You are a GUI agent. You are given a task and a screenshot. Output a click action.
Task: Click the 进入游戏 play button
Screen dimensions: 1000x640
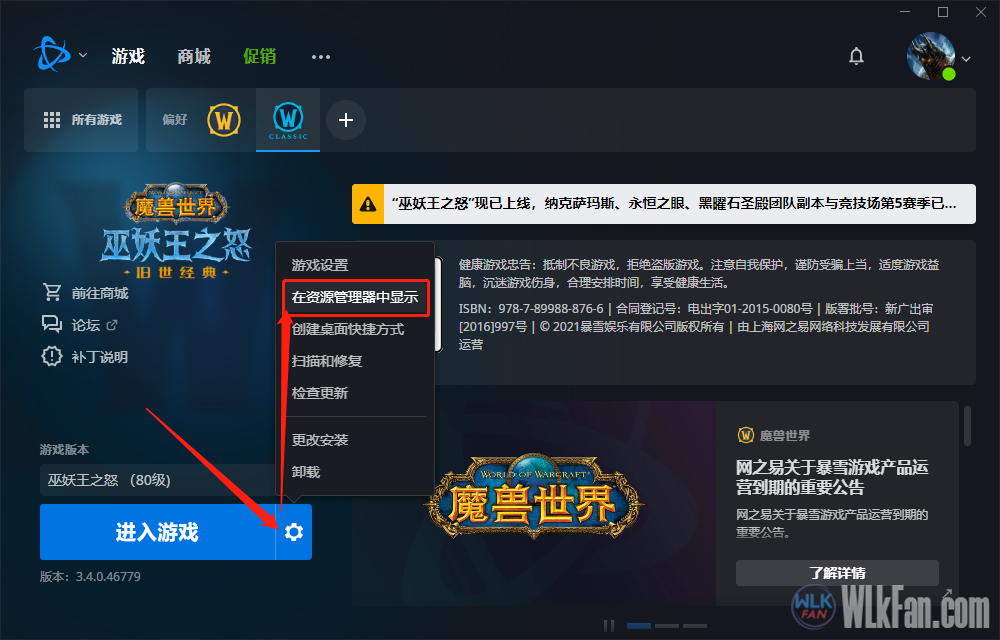coord(158,532)
